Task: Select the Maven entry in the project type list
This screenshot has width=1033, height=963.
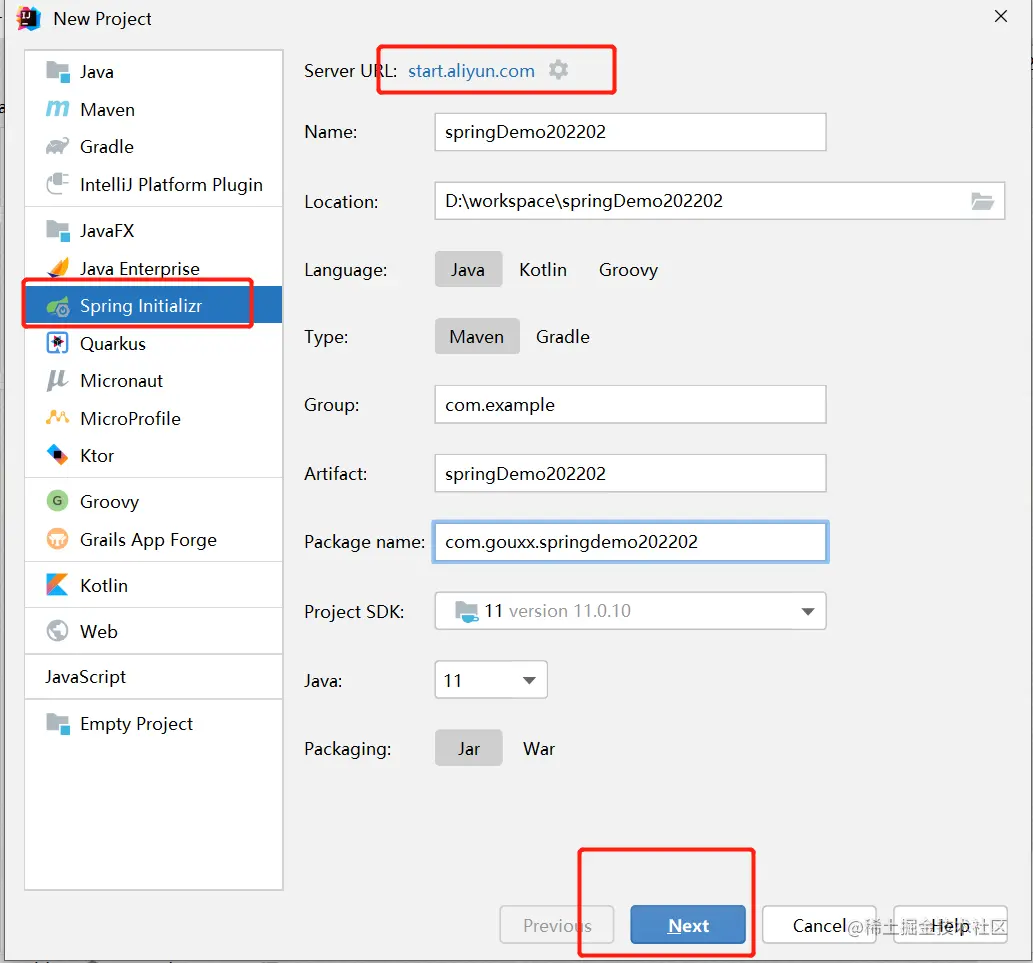Action: click(x=154, y=109)
